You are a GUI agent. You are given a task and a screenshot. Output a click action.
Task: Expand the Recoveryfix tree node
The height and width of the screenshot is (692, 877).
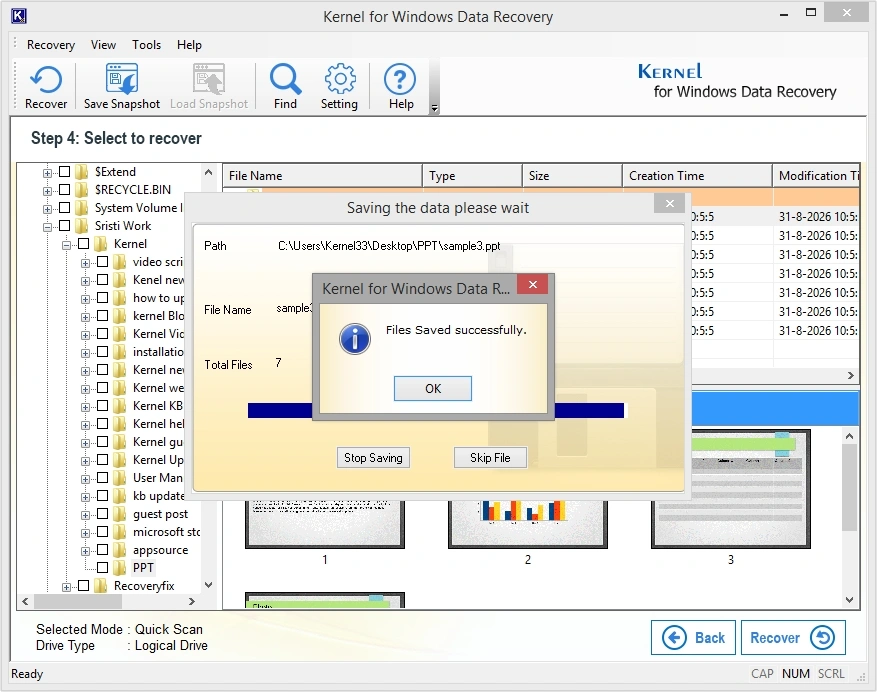pyautogui.click(x=67, y=587)
